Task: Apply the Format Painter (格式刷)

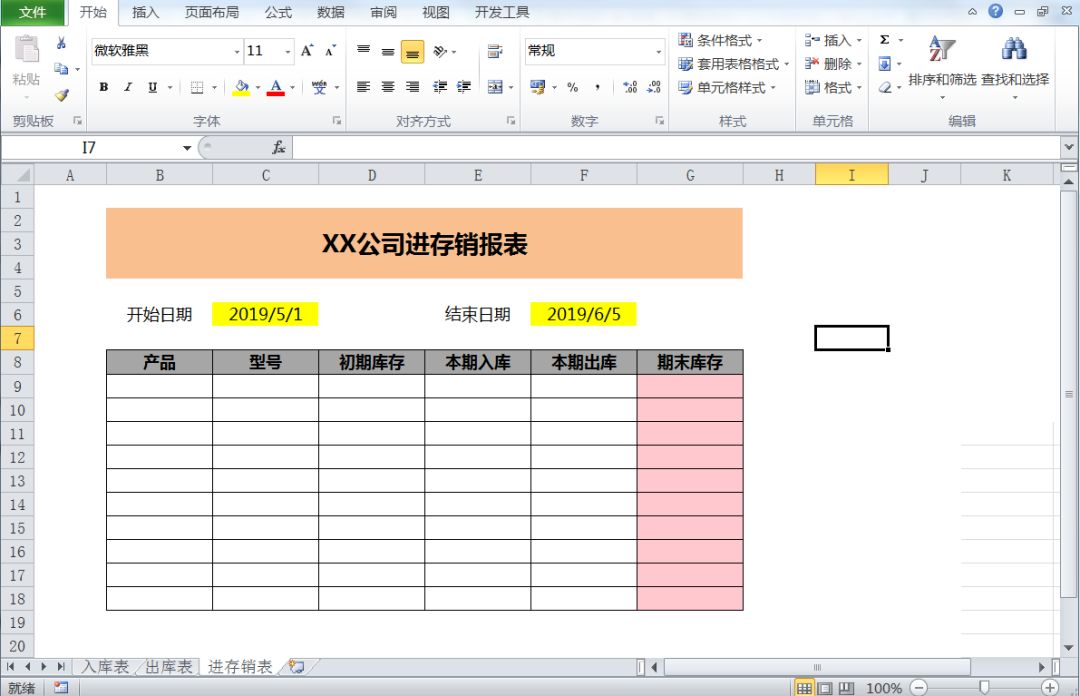Action: coord(60,96)
